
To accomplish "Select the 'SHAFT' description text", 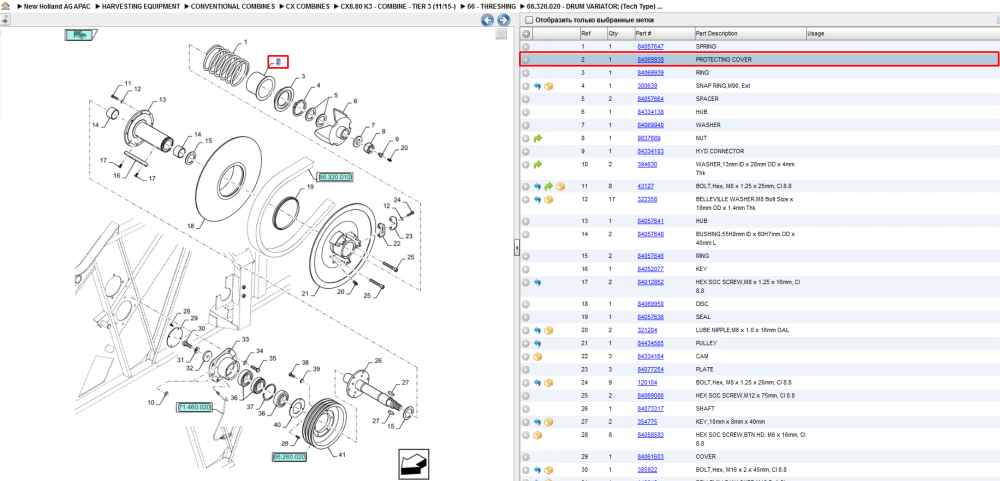I will pyautogui.click(x=705, y=409).
